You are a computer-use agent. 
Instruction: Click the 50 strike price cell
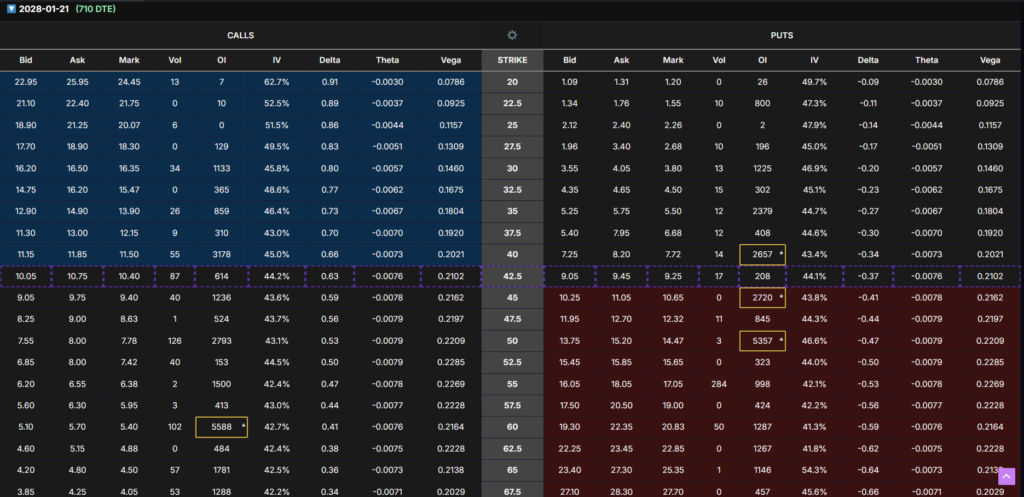(x=512, y=342)
